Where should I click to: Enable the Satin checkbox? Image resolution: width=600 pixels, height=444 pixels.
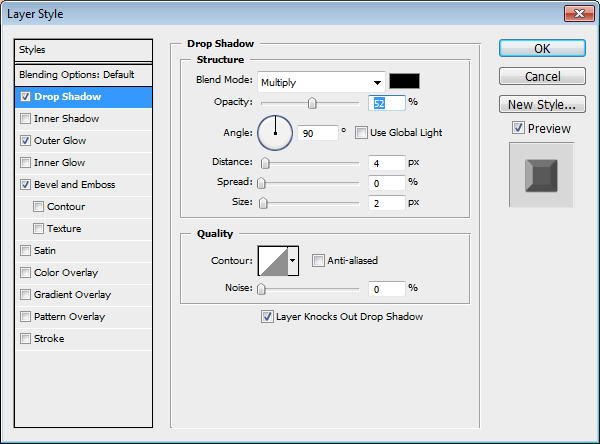(25, 251)
